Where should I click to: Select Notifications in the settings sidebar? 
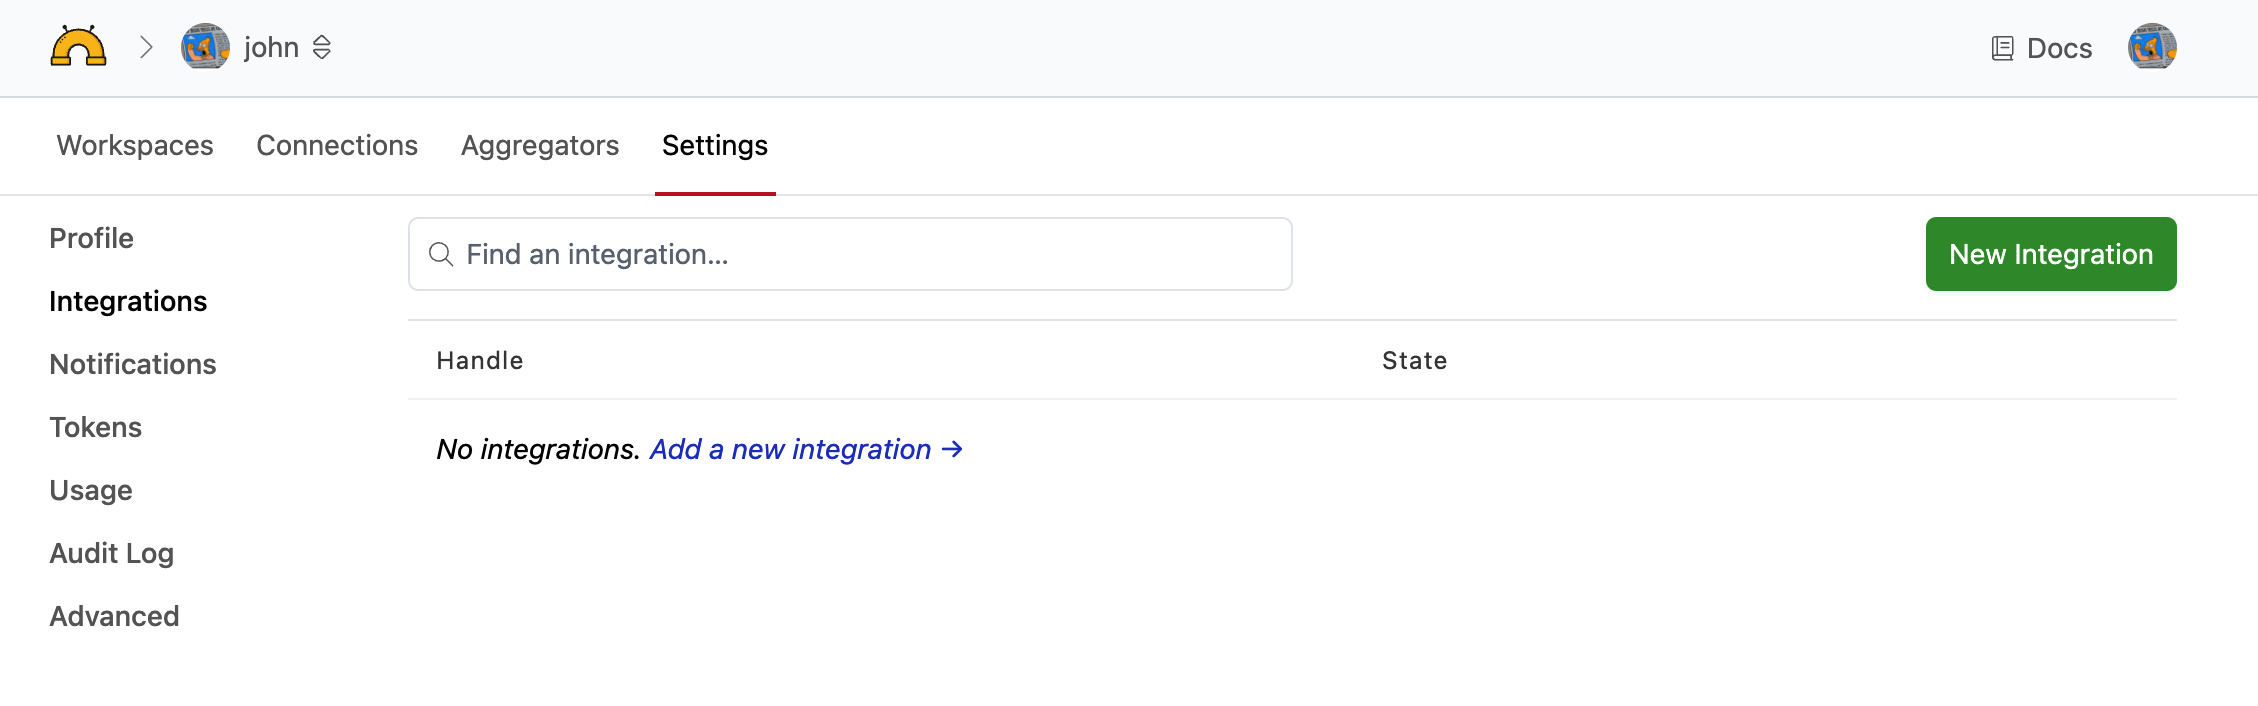(133, 364)
